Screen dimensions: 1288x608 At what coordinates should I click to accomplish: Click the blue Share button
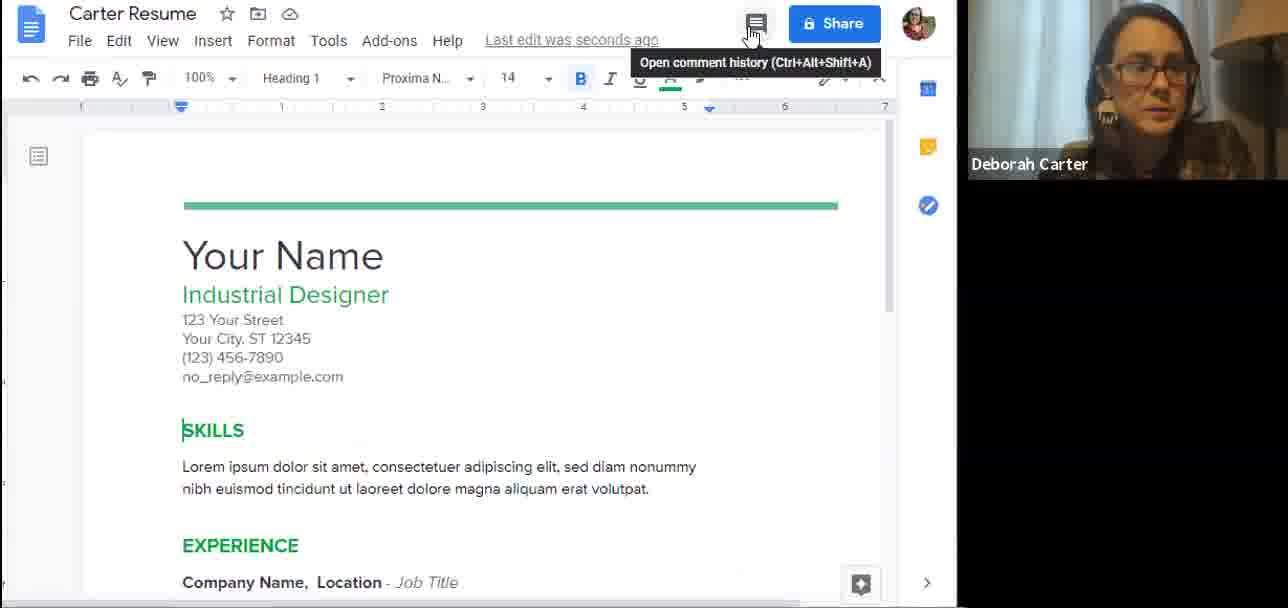click(x=834, y=23)
